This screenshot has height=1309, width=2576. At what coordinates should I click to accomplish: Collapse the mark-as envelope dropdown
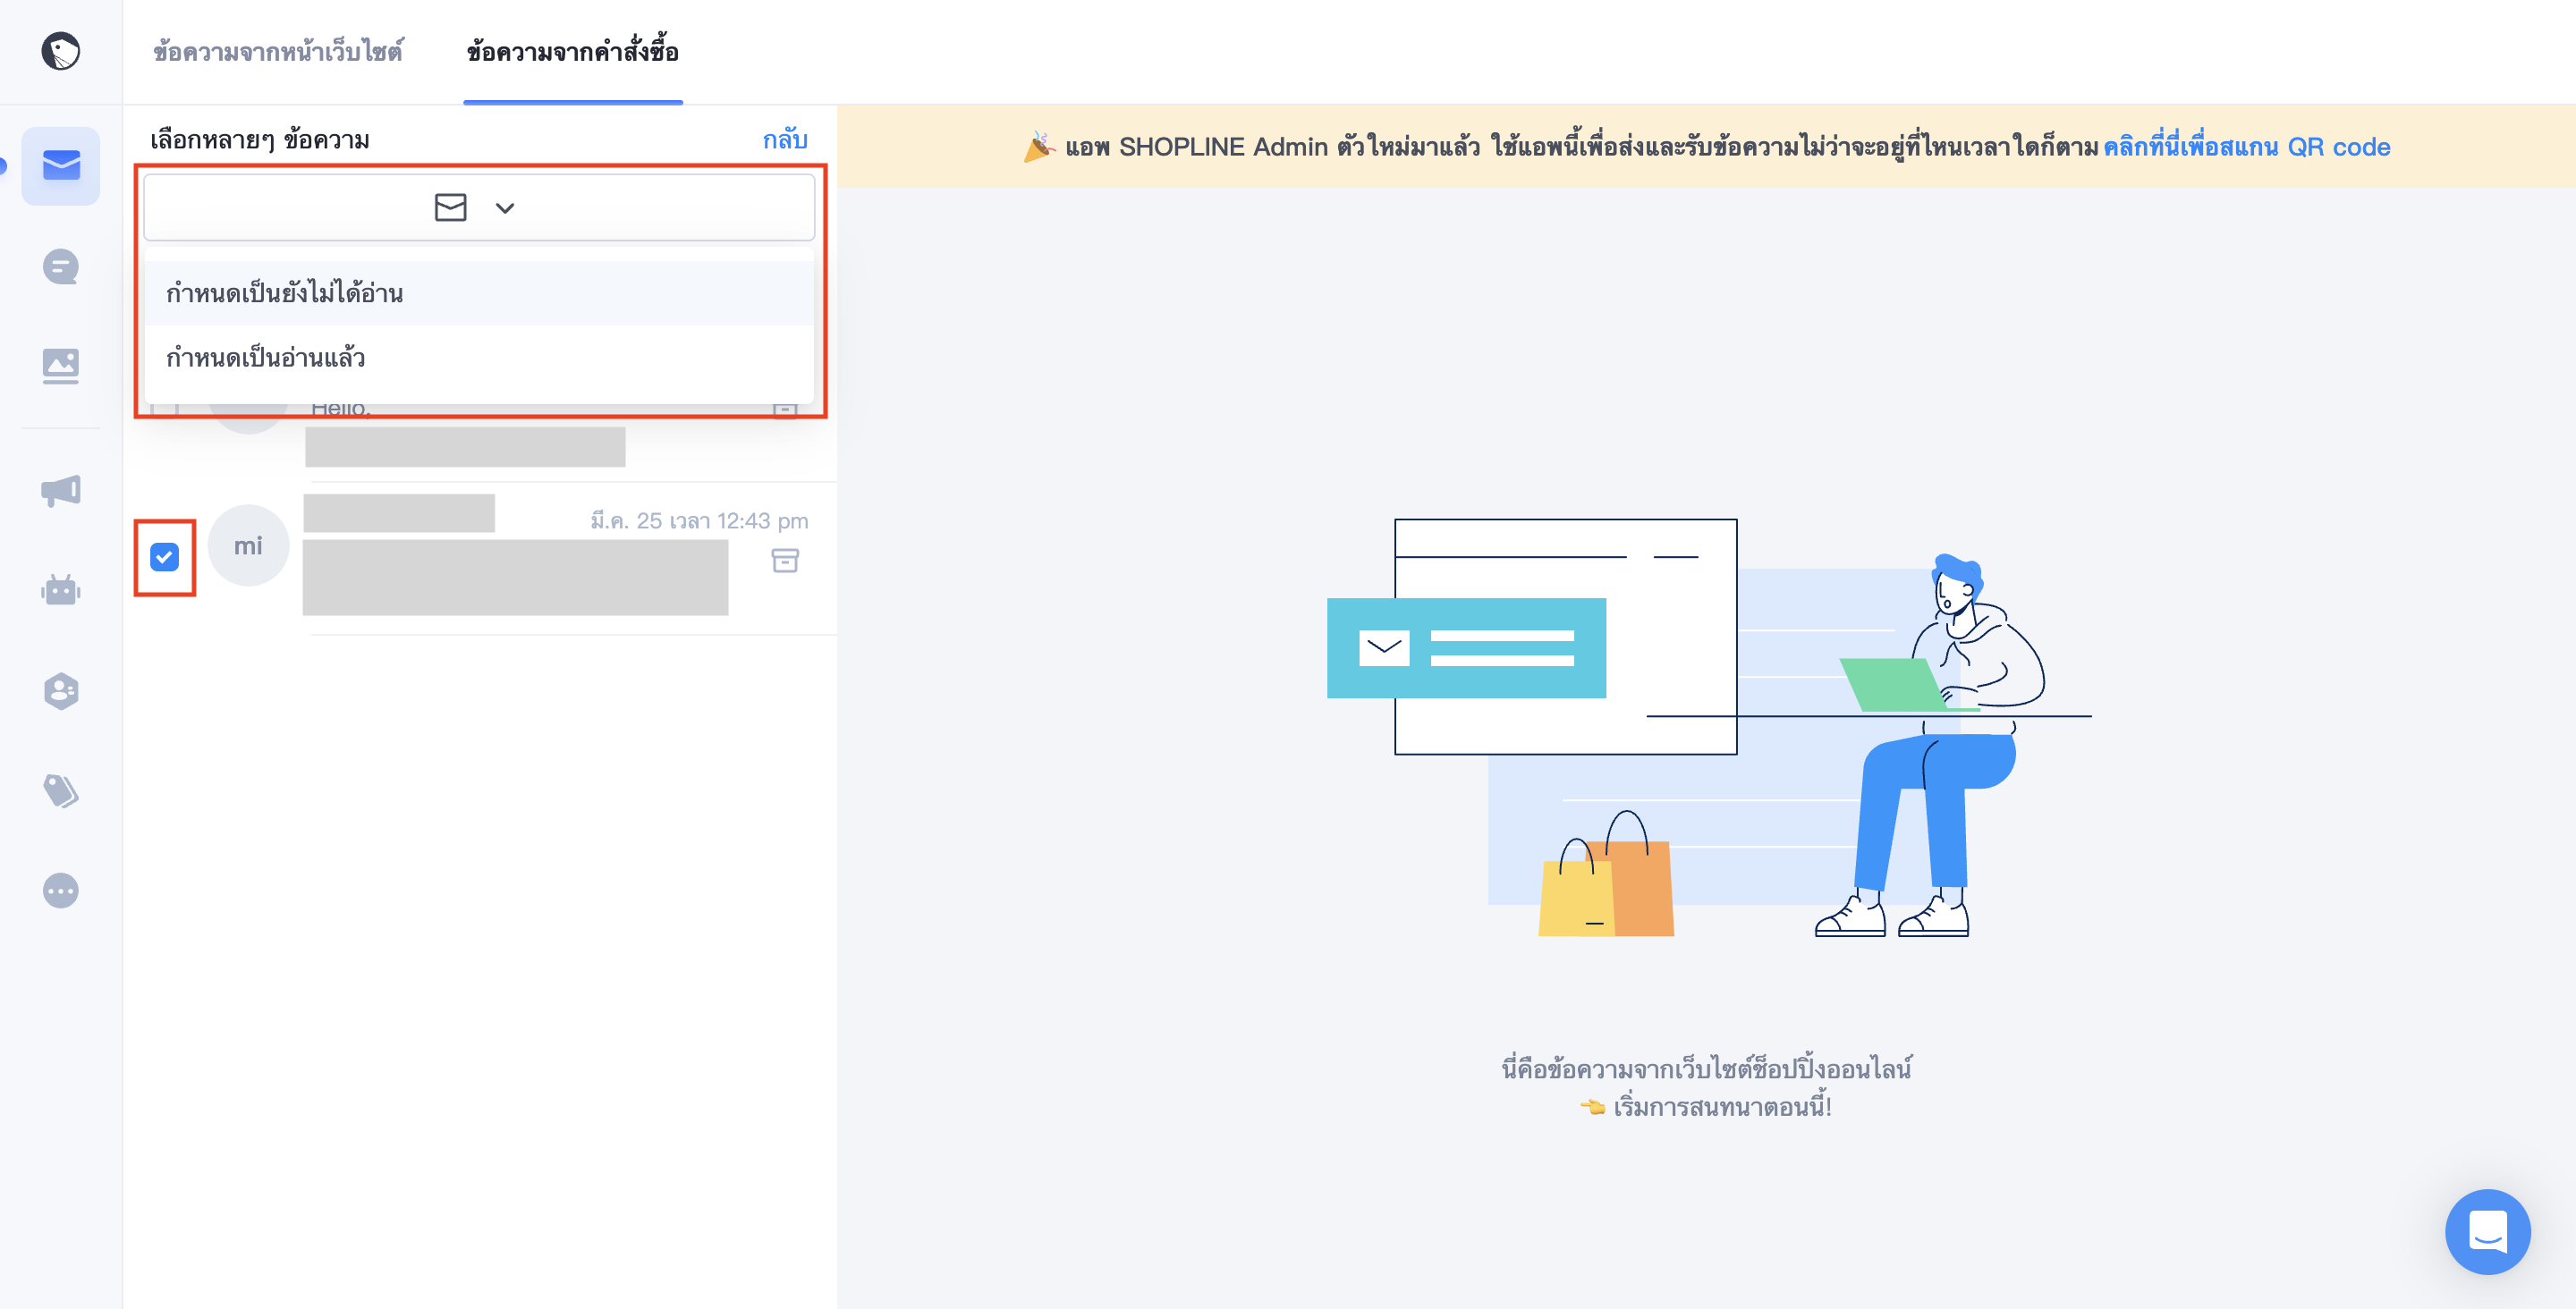479,207
